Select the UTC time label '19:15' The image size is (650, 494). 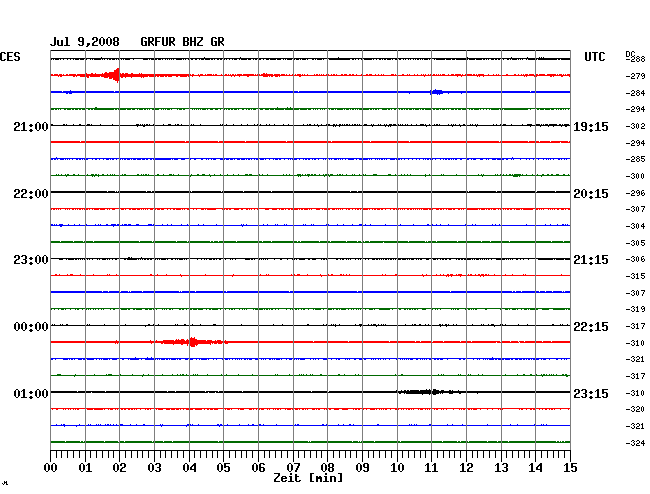point(591,127)
